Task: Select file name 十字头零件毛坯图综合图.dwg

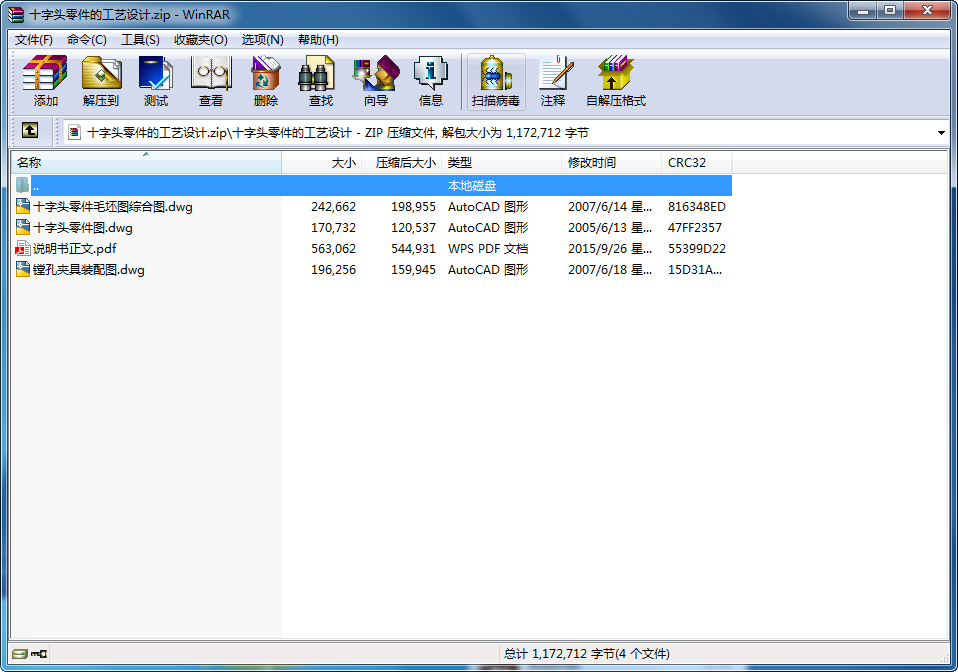Action: (x=113, y=206)
